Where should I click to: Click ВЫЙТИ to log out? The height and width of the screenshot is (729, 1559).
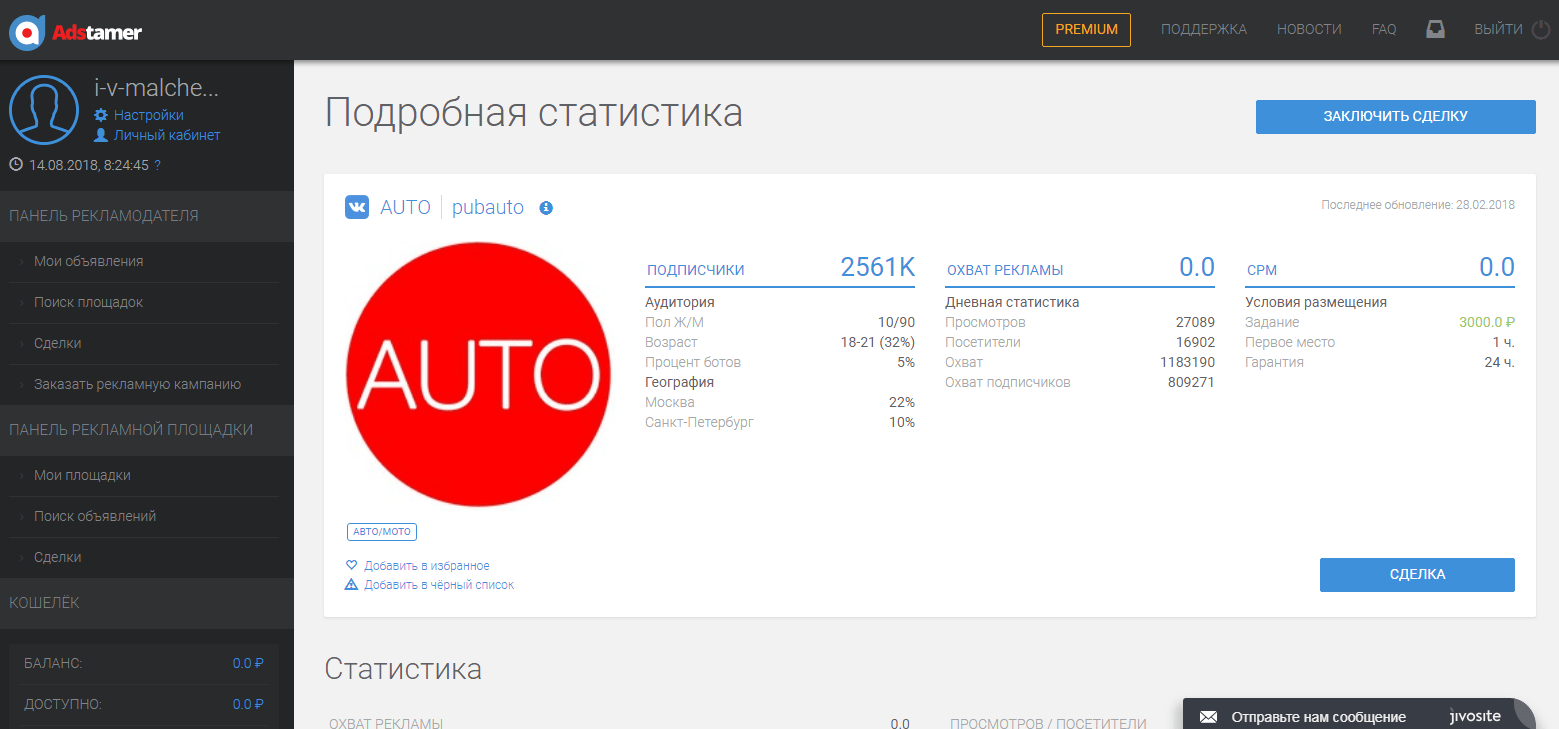pyautogui.click(x=1498, y=29)
